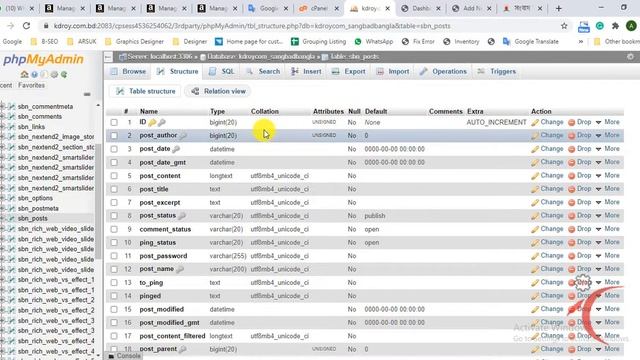The height and width of the screenshot is (360, 640).
Task: Select sbn_posts table in sidebar
Action: point(33,218)
